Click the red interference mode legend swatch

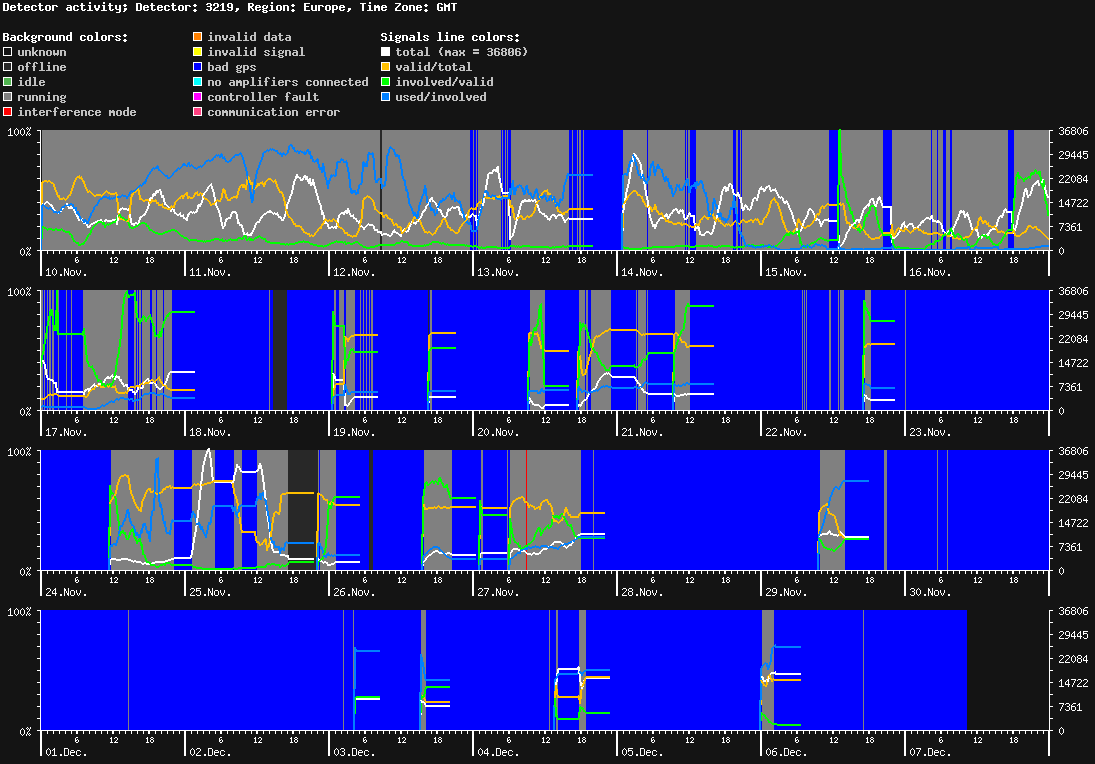[8, 112]
